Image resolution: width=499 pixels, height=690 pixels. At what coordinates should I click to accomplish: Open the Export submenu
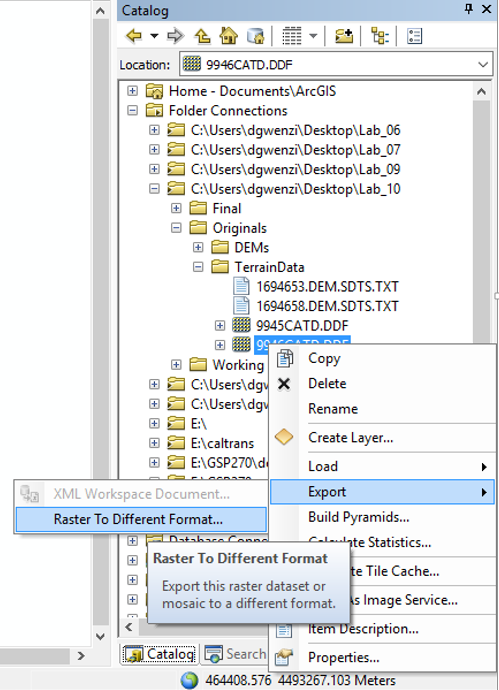coord(382,492)
